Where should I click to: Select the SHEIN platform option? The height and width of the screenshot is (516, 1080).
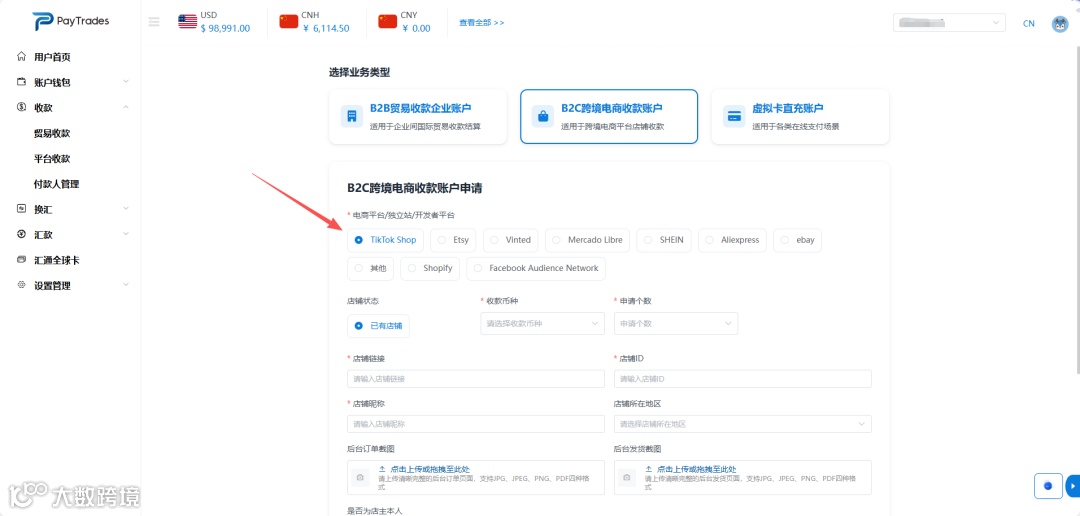coord(664,240)
